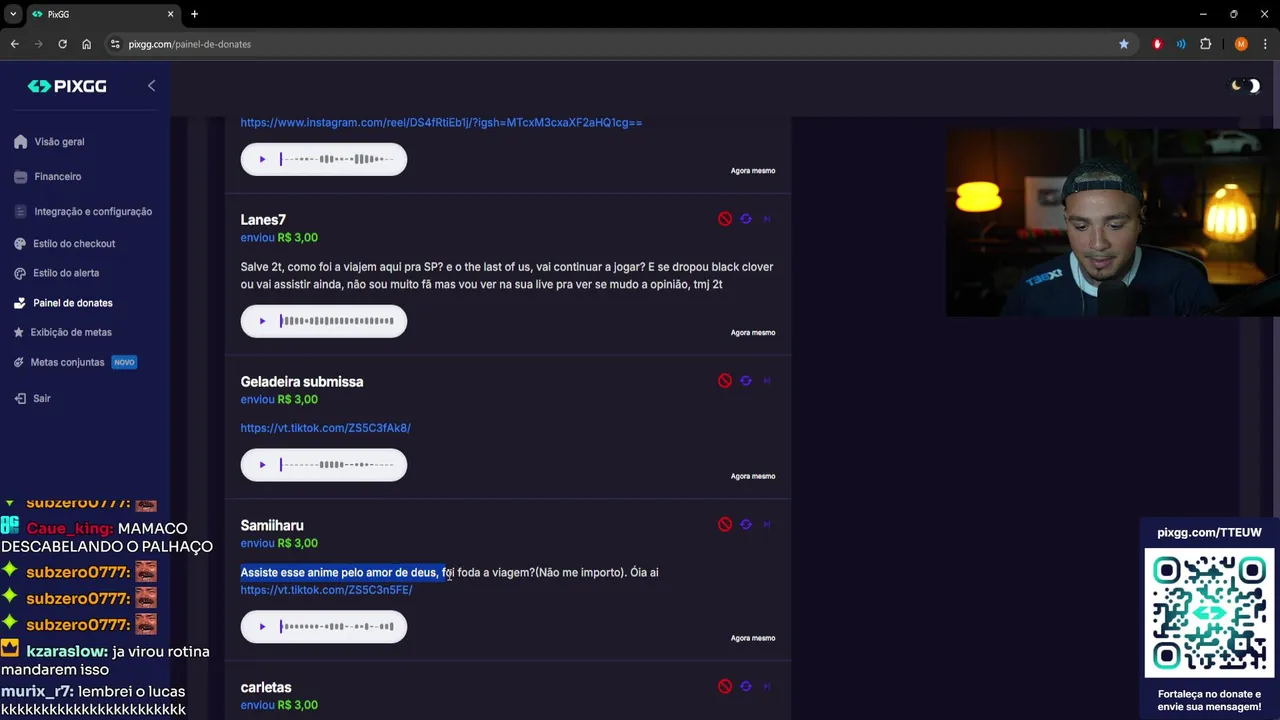This screenshot has width=1280, height=720.
Task: Seek in Lanes7's audio waveform
Action: [x=337, y=321]
